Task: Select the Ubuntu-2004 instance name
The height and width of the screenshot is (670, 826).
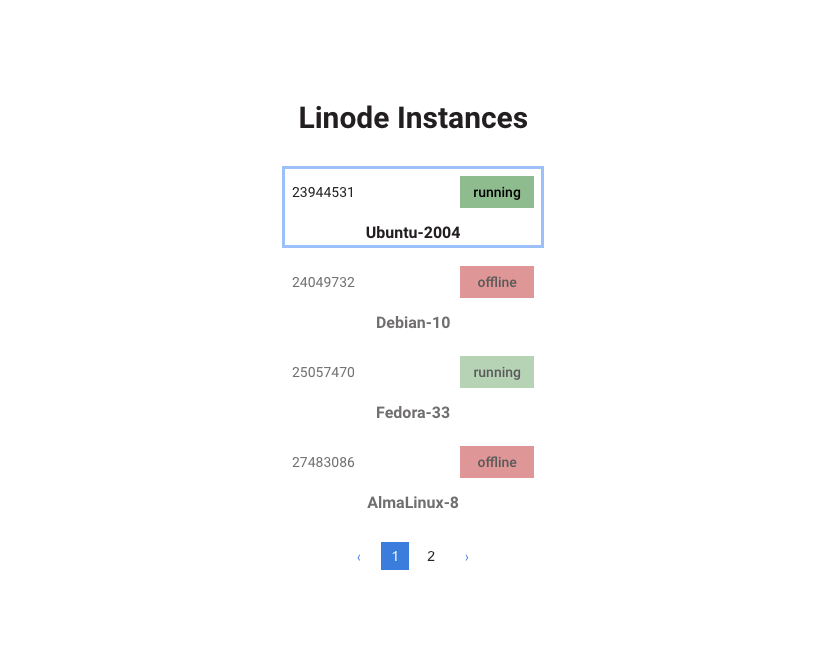Action: click(413, 232)
